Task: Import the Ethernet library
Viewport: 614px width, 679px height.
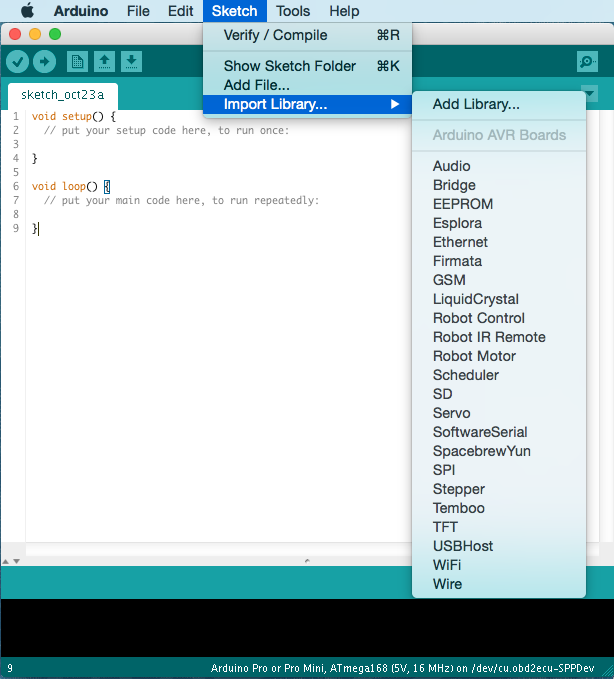Action: pos(499,242)
